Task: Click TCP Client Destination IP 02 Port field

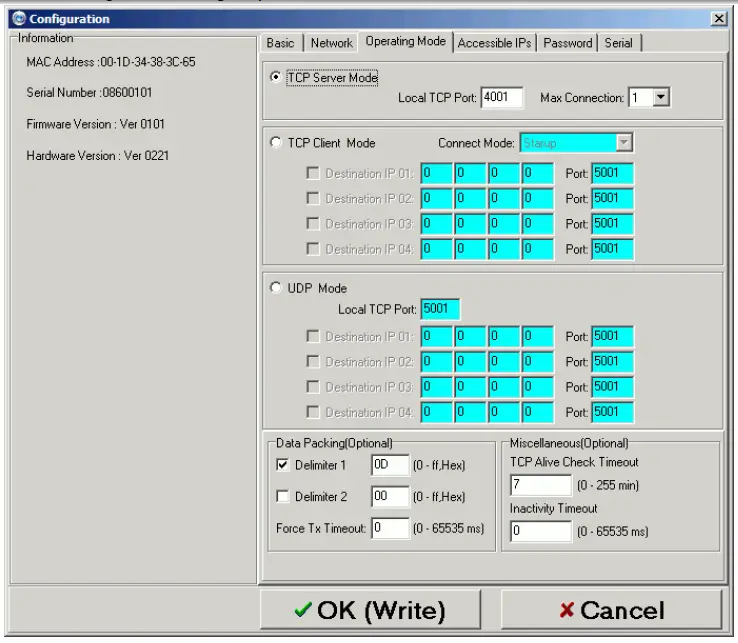Action: (612, 198)
